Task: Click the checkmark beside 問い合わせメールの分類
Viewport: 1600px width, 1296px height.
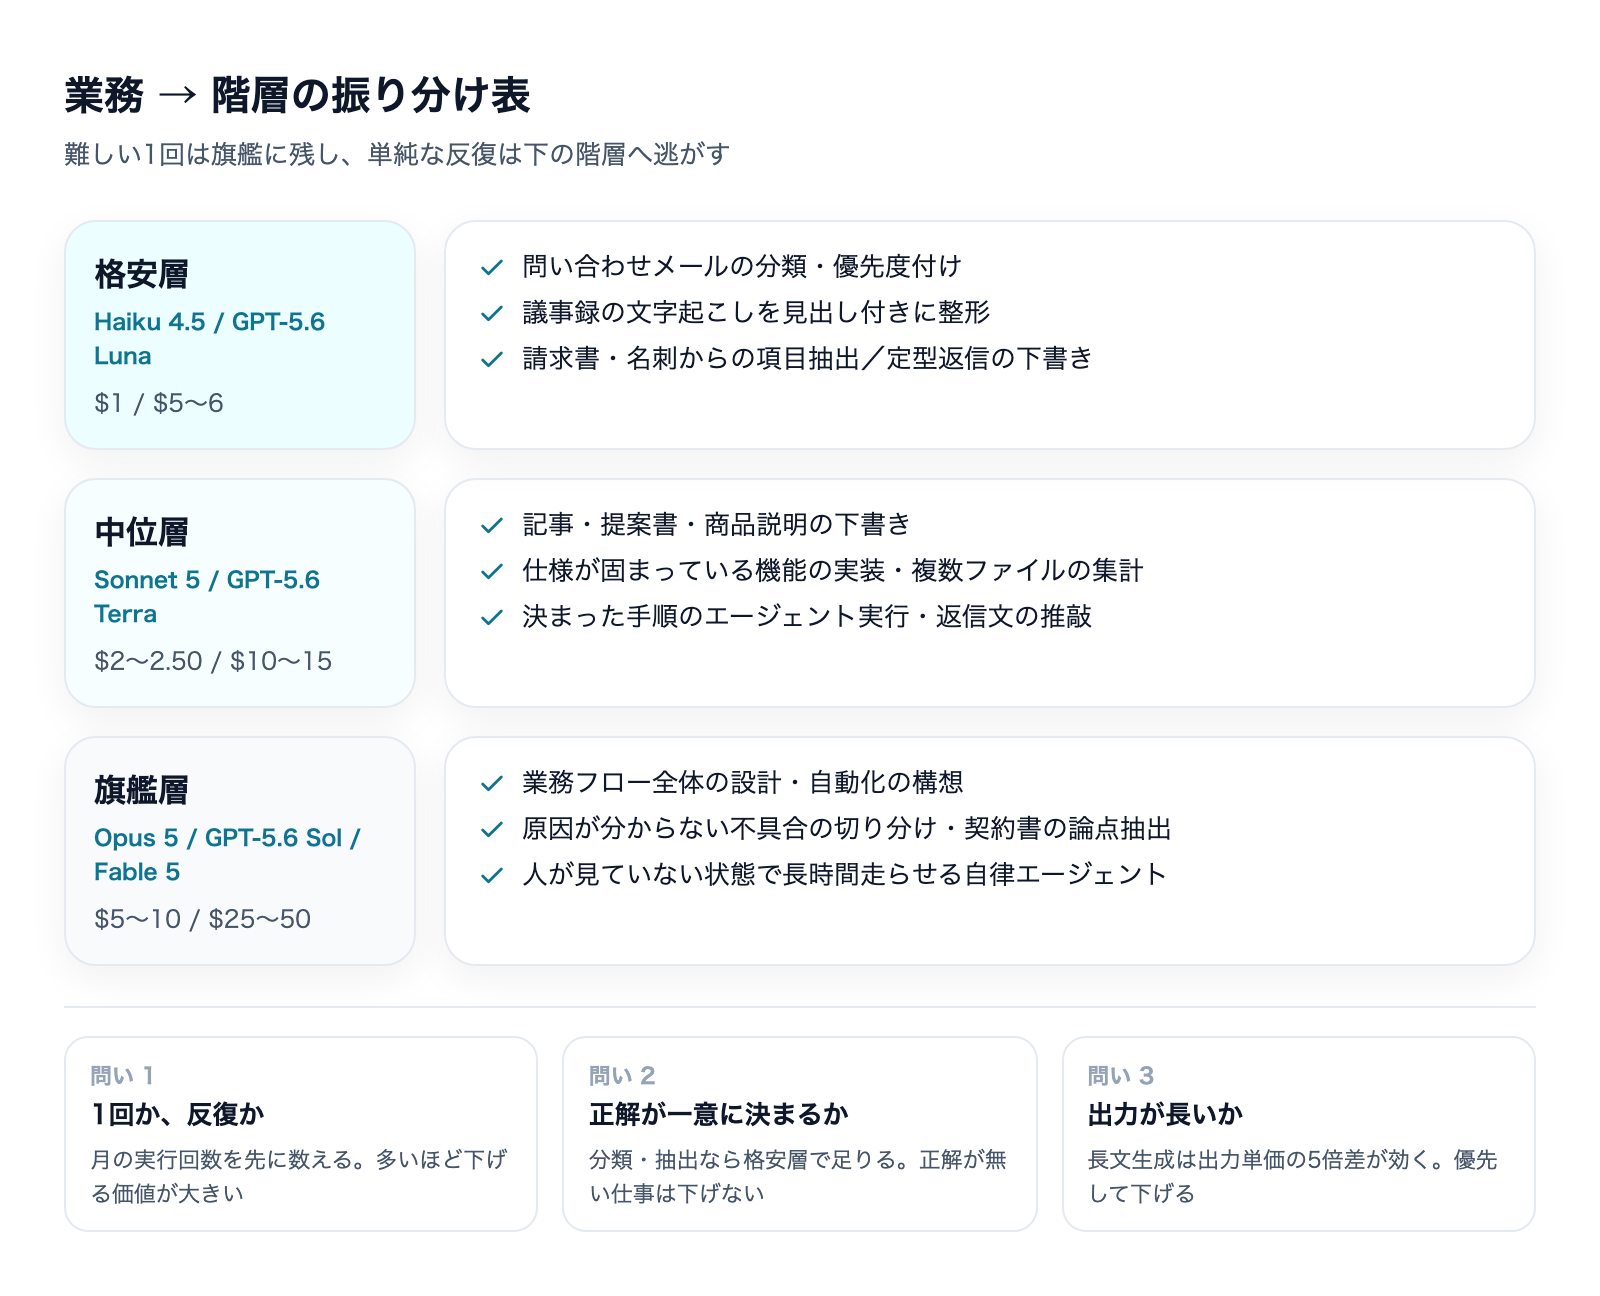Action: (x=491, y=267)
